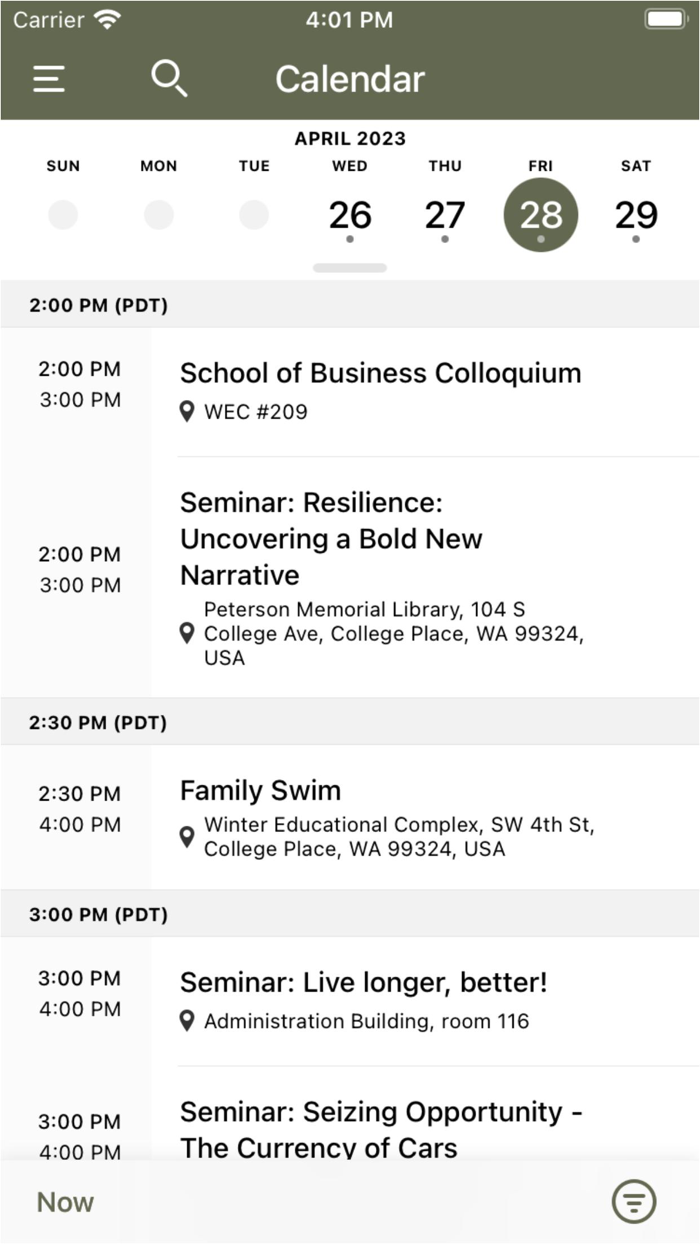700x1244 pixels.
Task: Tap the highlighted Friday 28 date
Action: [x=541, y=215]
